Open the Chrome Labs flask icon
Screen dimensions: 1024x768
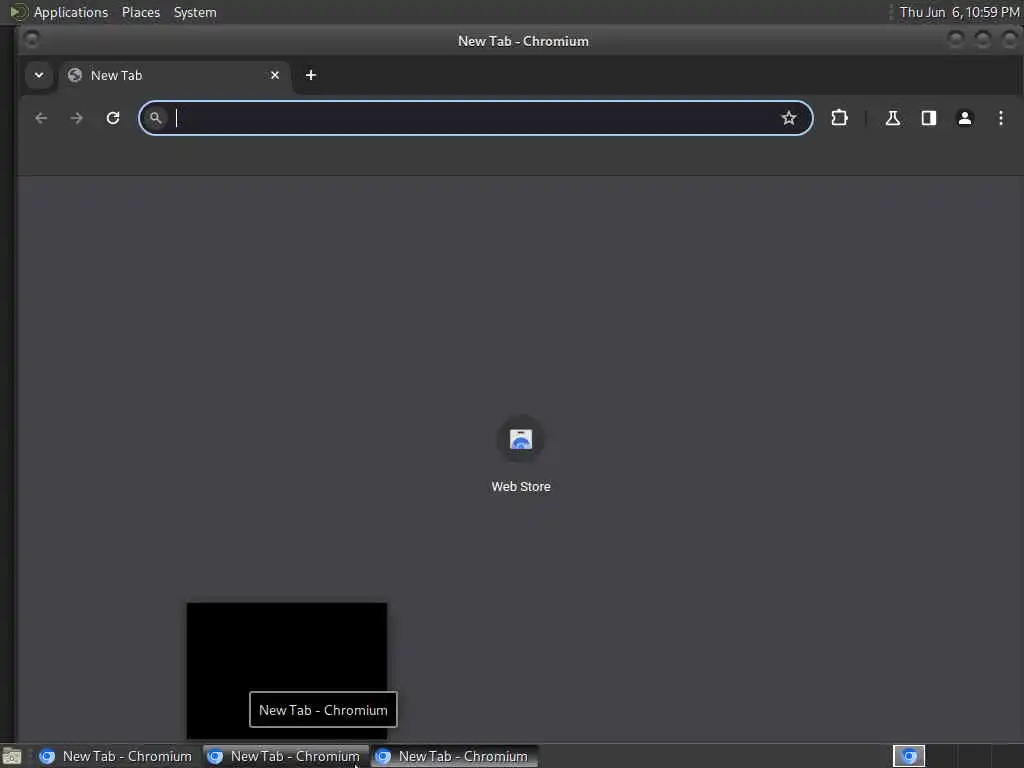892,118
